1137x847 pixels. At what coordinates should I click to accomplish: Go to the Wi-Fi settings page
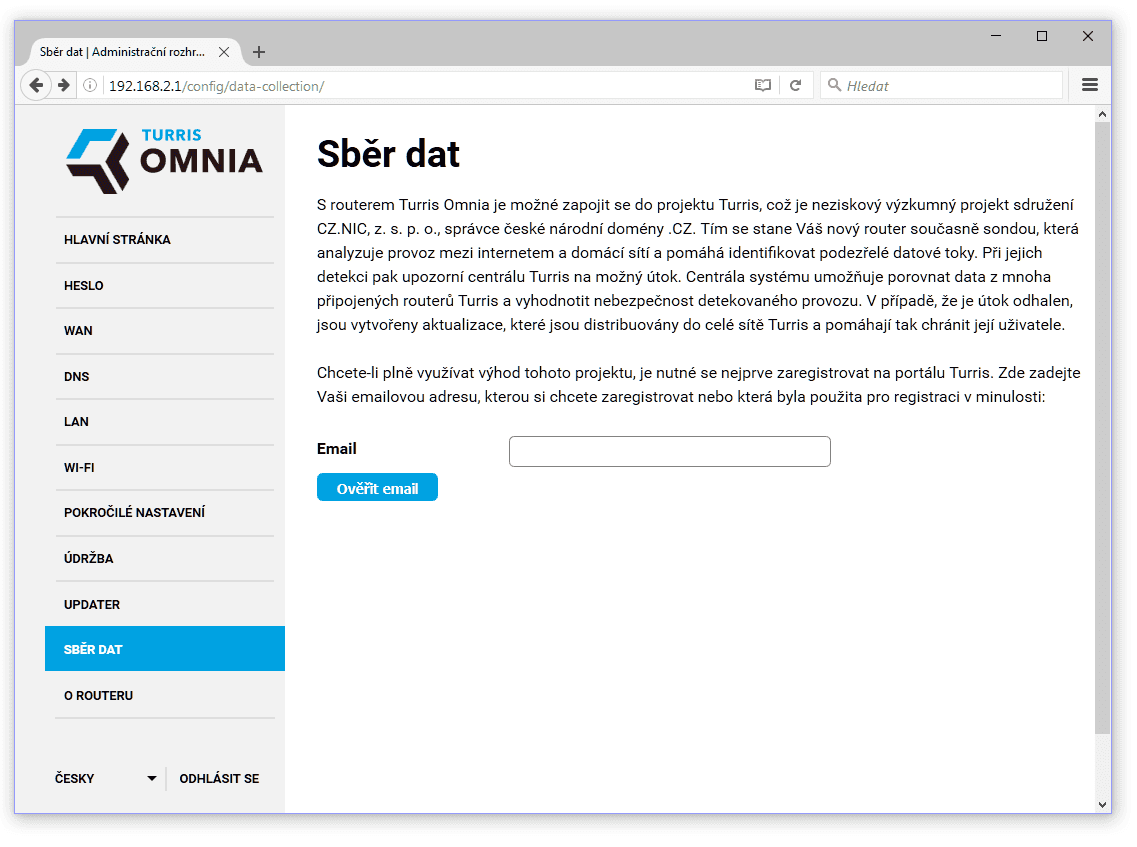pyautogui.click(x=79, y=468)
